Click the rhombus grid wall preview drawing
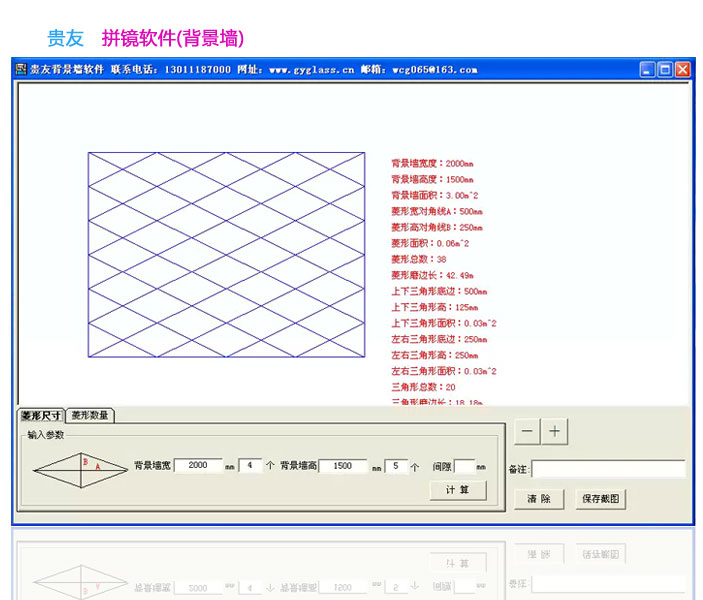703x600 pixels. point(226,255)
